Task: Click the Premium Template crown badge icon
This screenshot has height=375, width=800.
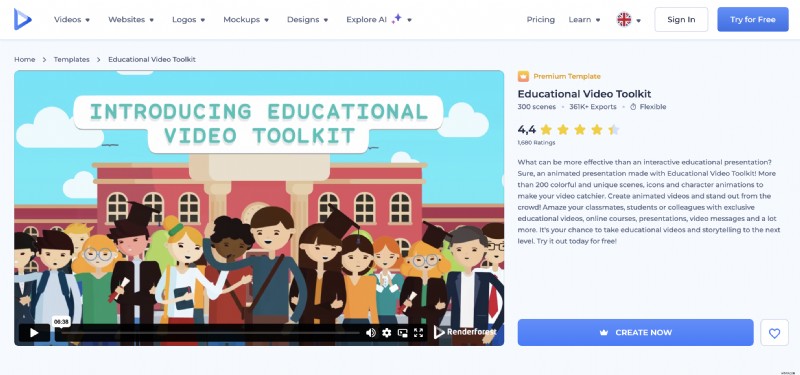Action: [523, 76]
